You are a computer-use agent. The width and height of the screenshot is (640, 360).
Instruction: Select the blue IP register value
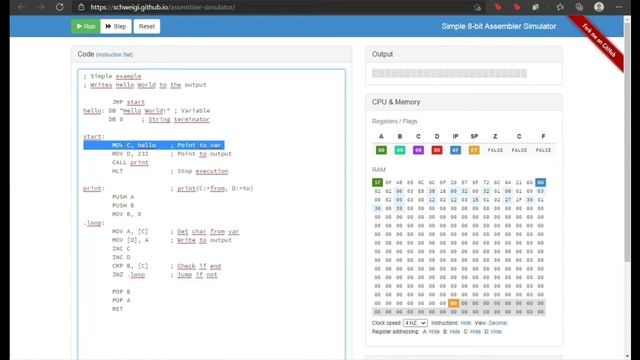(x=456, y=150)
